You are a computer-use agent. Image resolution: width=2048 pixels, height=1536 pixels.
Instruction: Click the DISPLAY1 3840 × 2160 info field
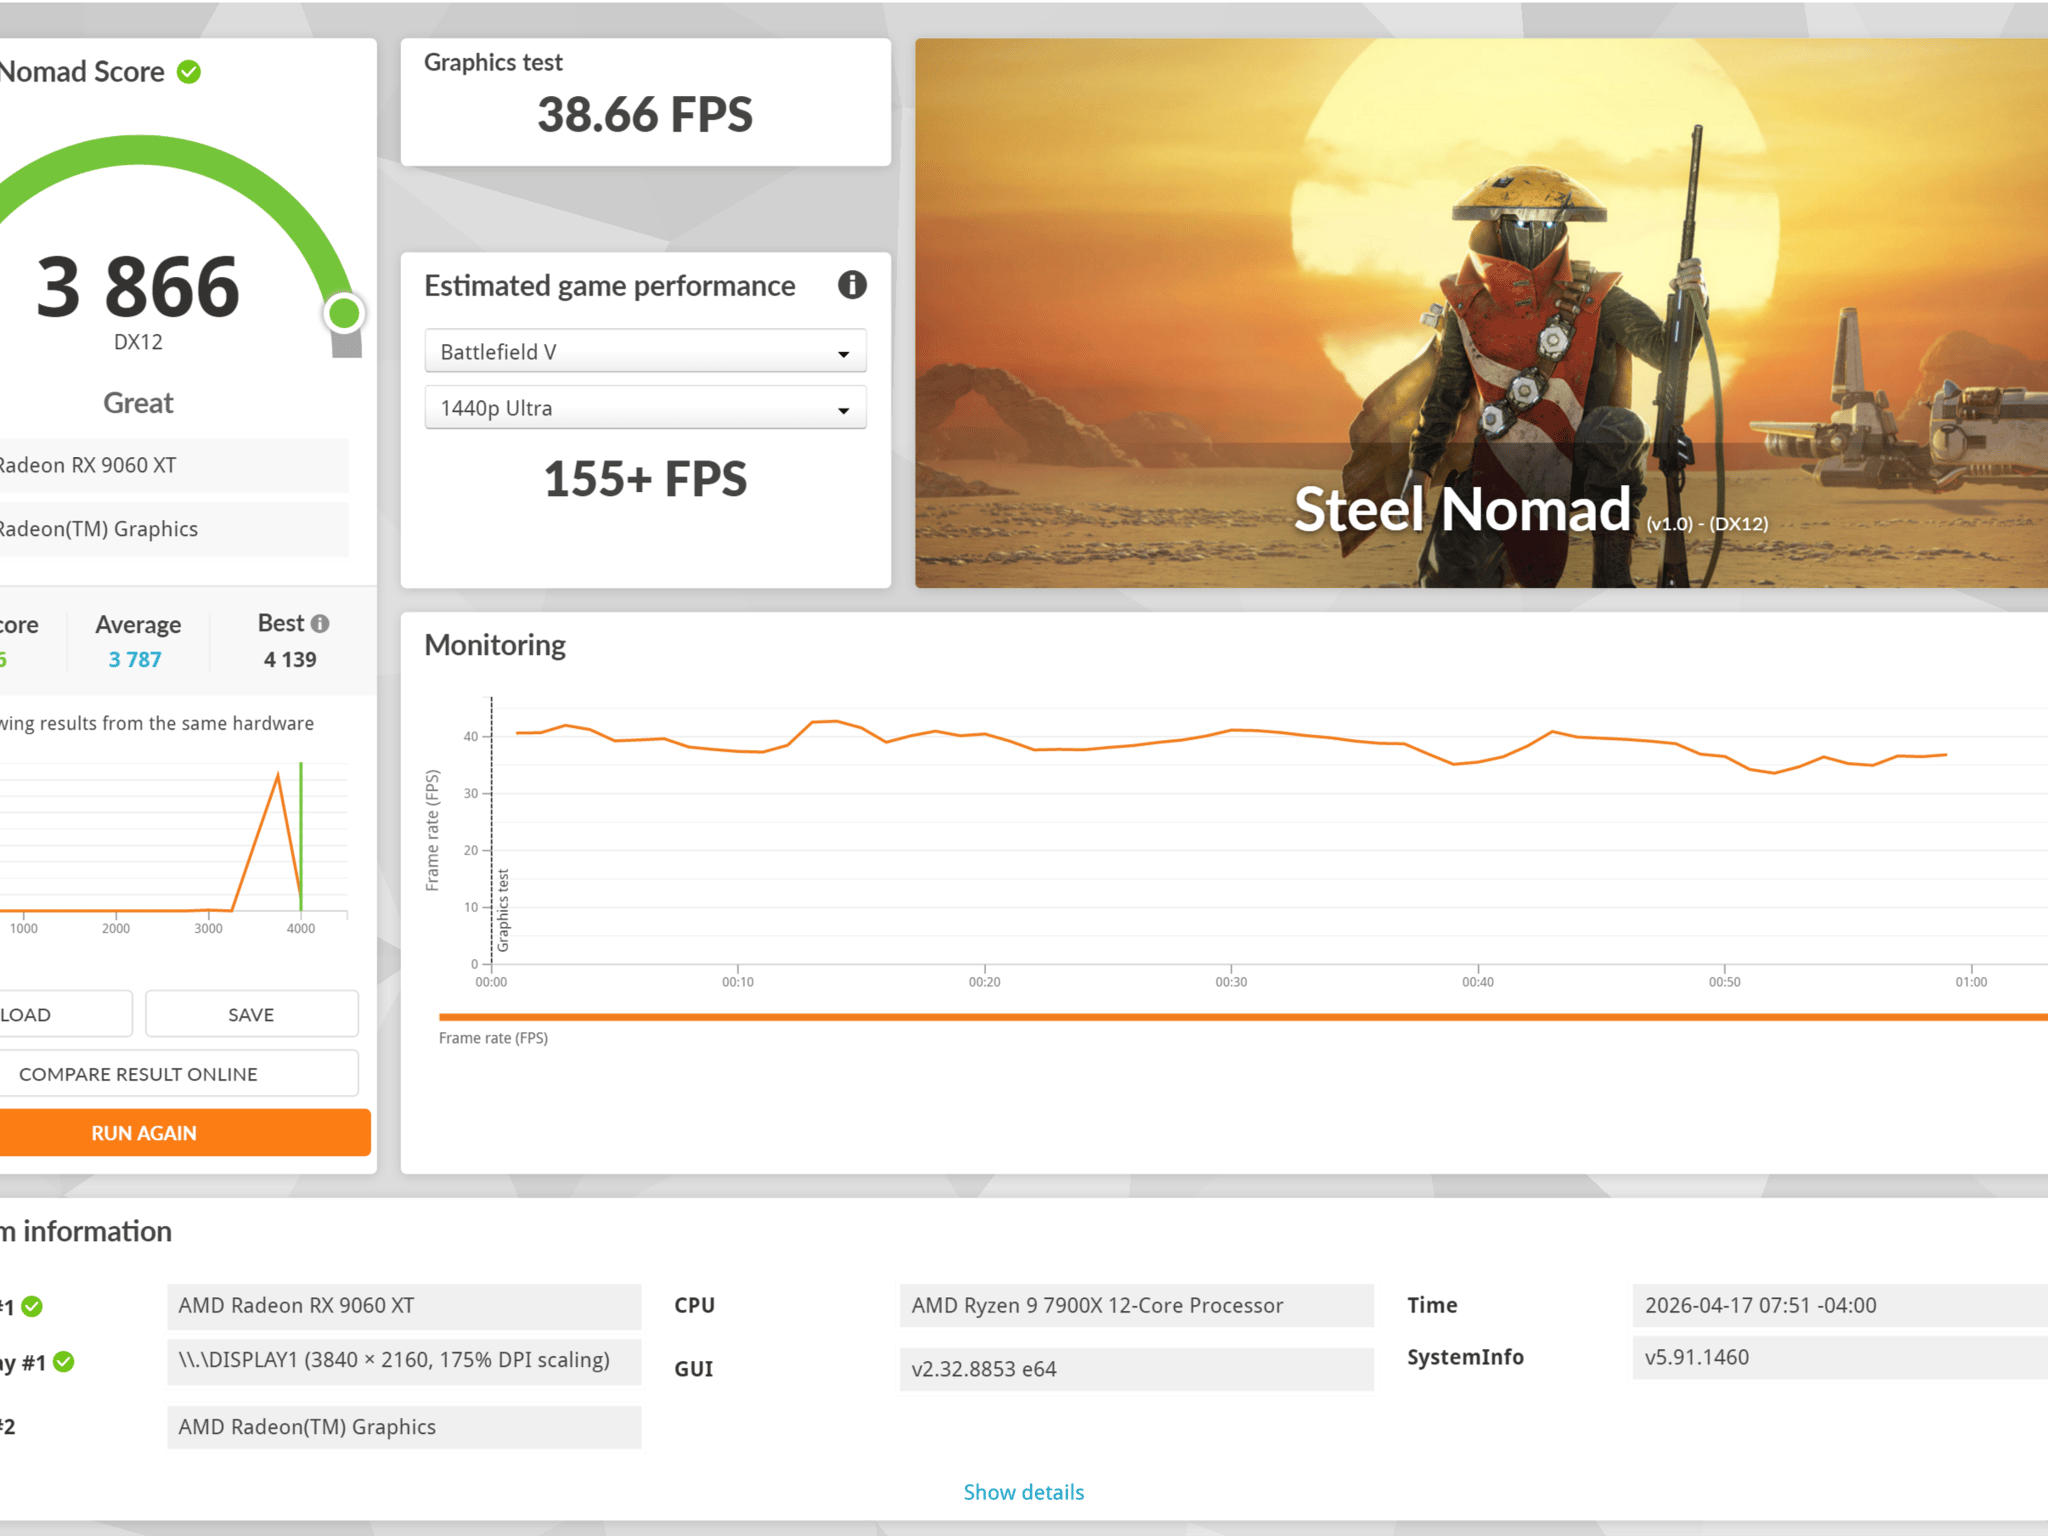point(404,1361)
